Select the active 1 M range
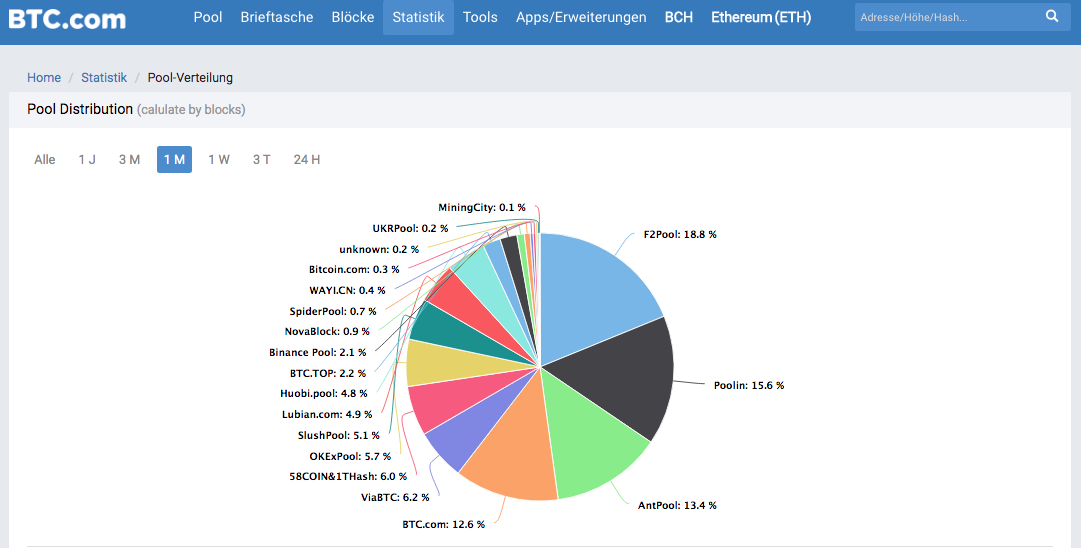The width and height of the screenshot is (1081, 548). [x=174, y=159]
